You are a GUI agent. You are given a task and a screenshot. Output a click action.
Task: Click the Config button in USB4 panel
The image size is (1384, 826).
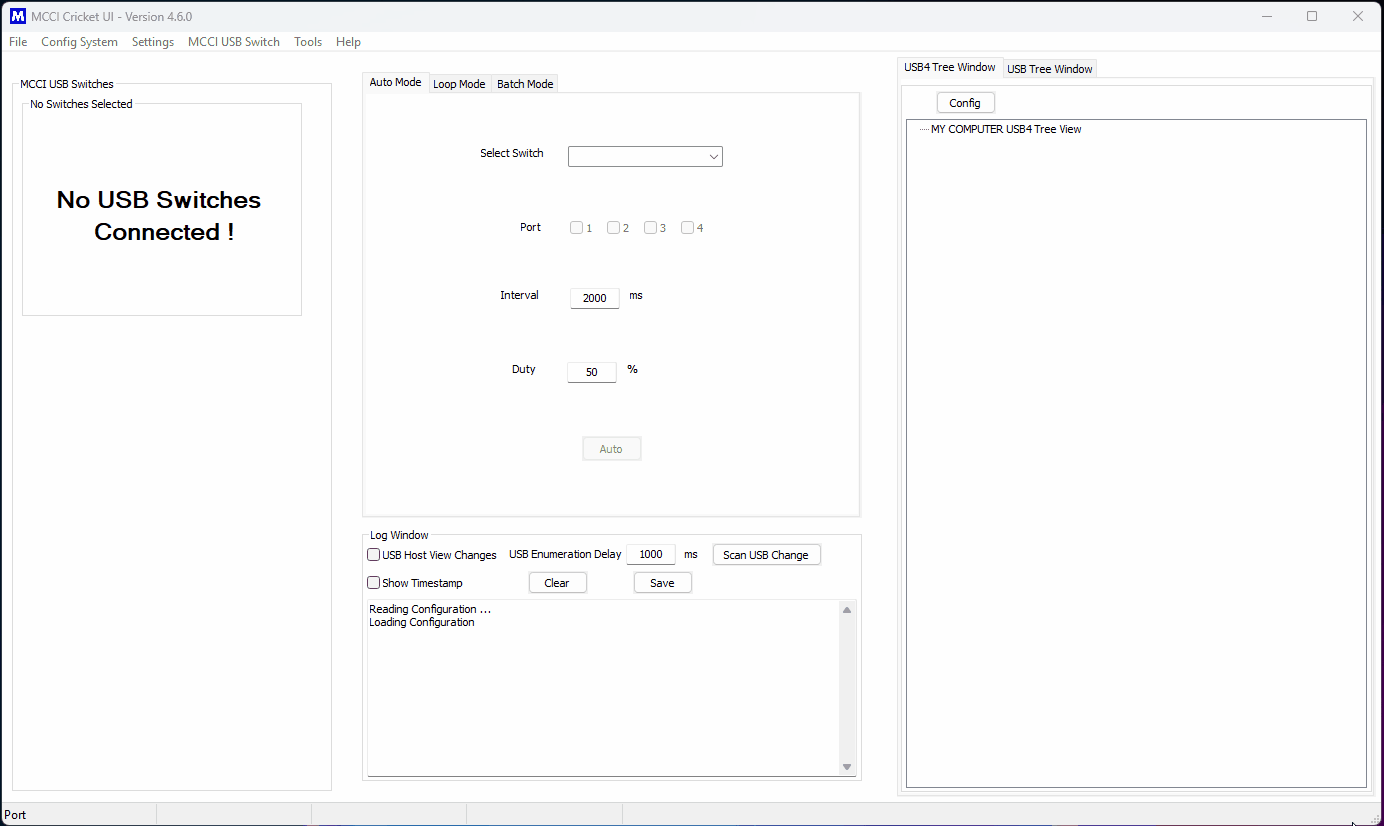pyautogui.click(x=965, y=103)
